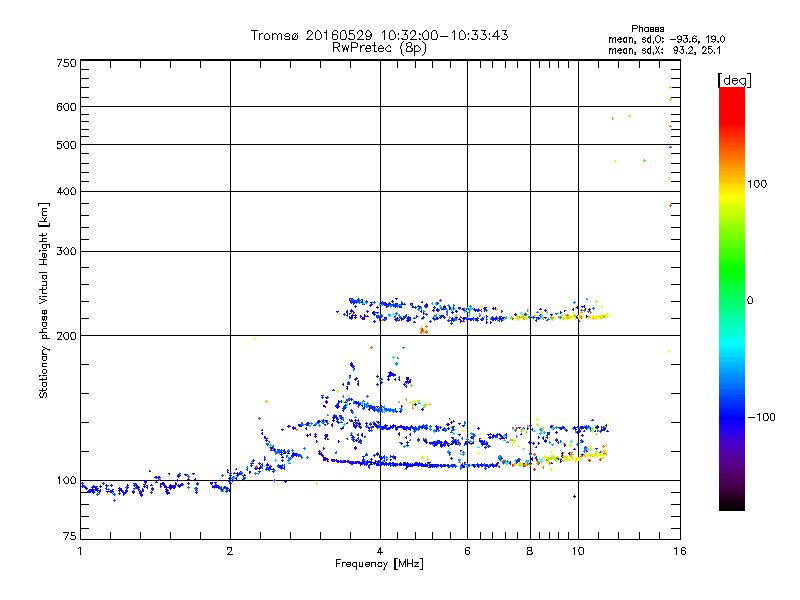Click the x-axis title "Frequency [MHz]"
Viewport: 800px width, 600px height.
click(x=379, y=564)
